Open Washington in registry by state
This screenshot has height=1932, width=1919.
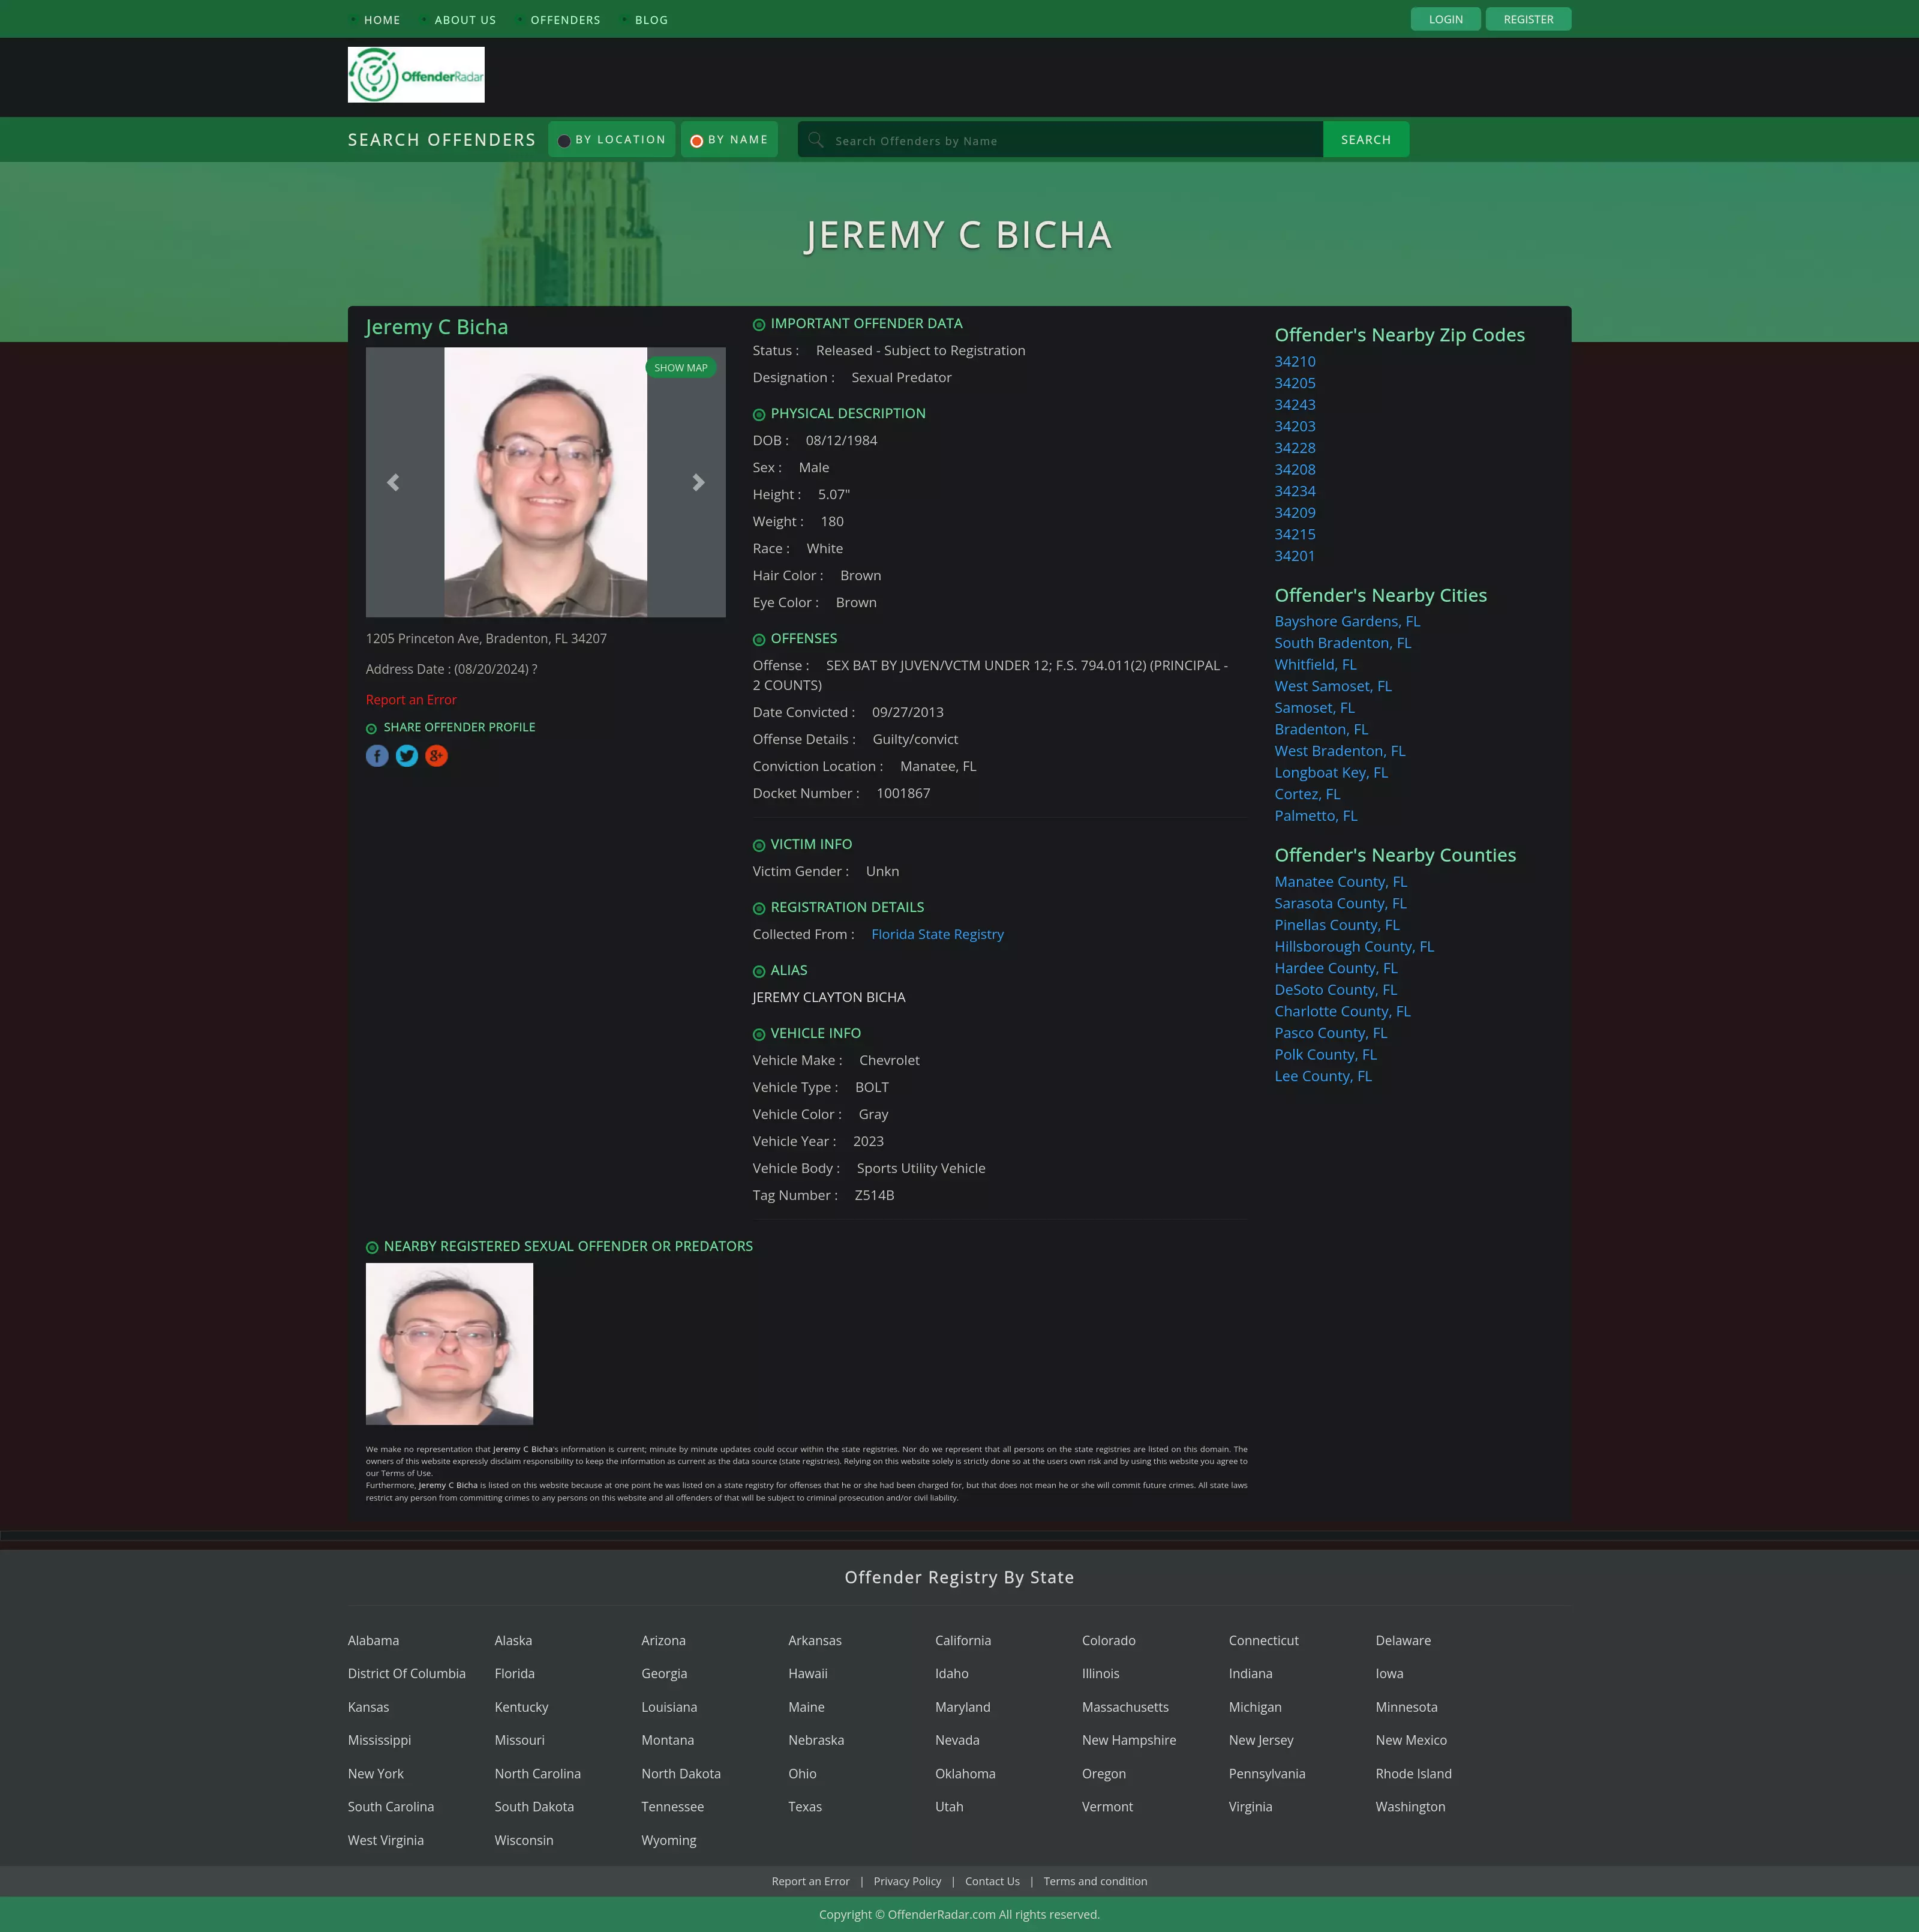click(x=1410, y=1807)
